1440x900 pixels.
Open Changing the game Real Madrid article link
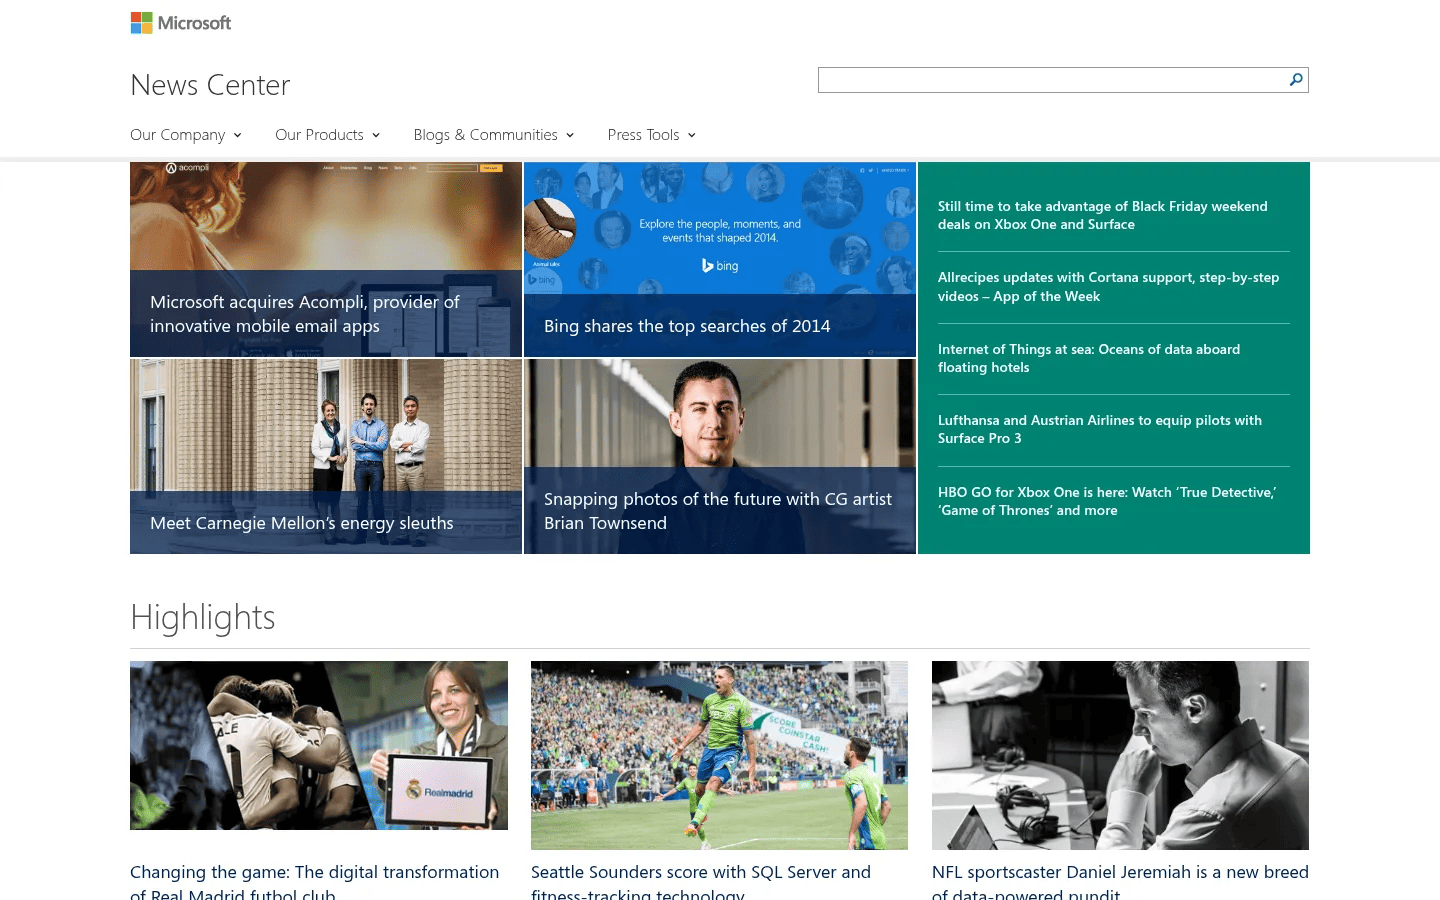point(314,882)
